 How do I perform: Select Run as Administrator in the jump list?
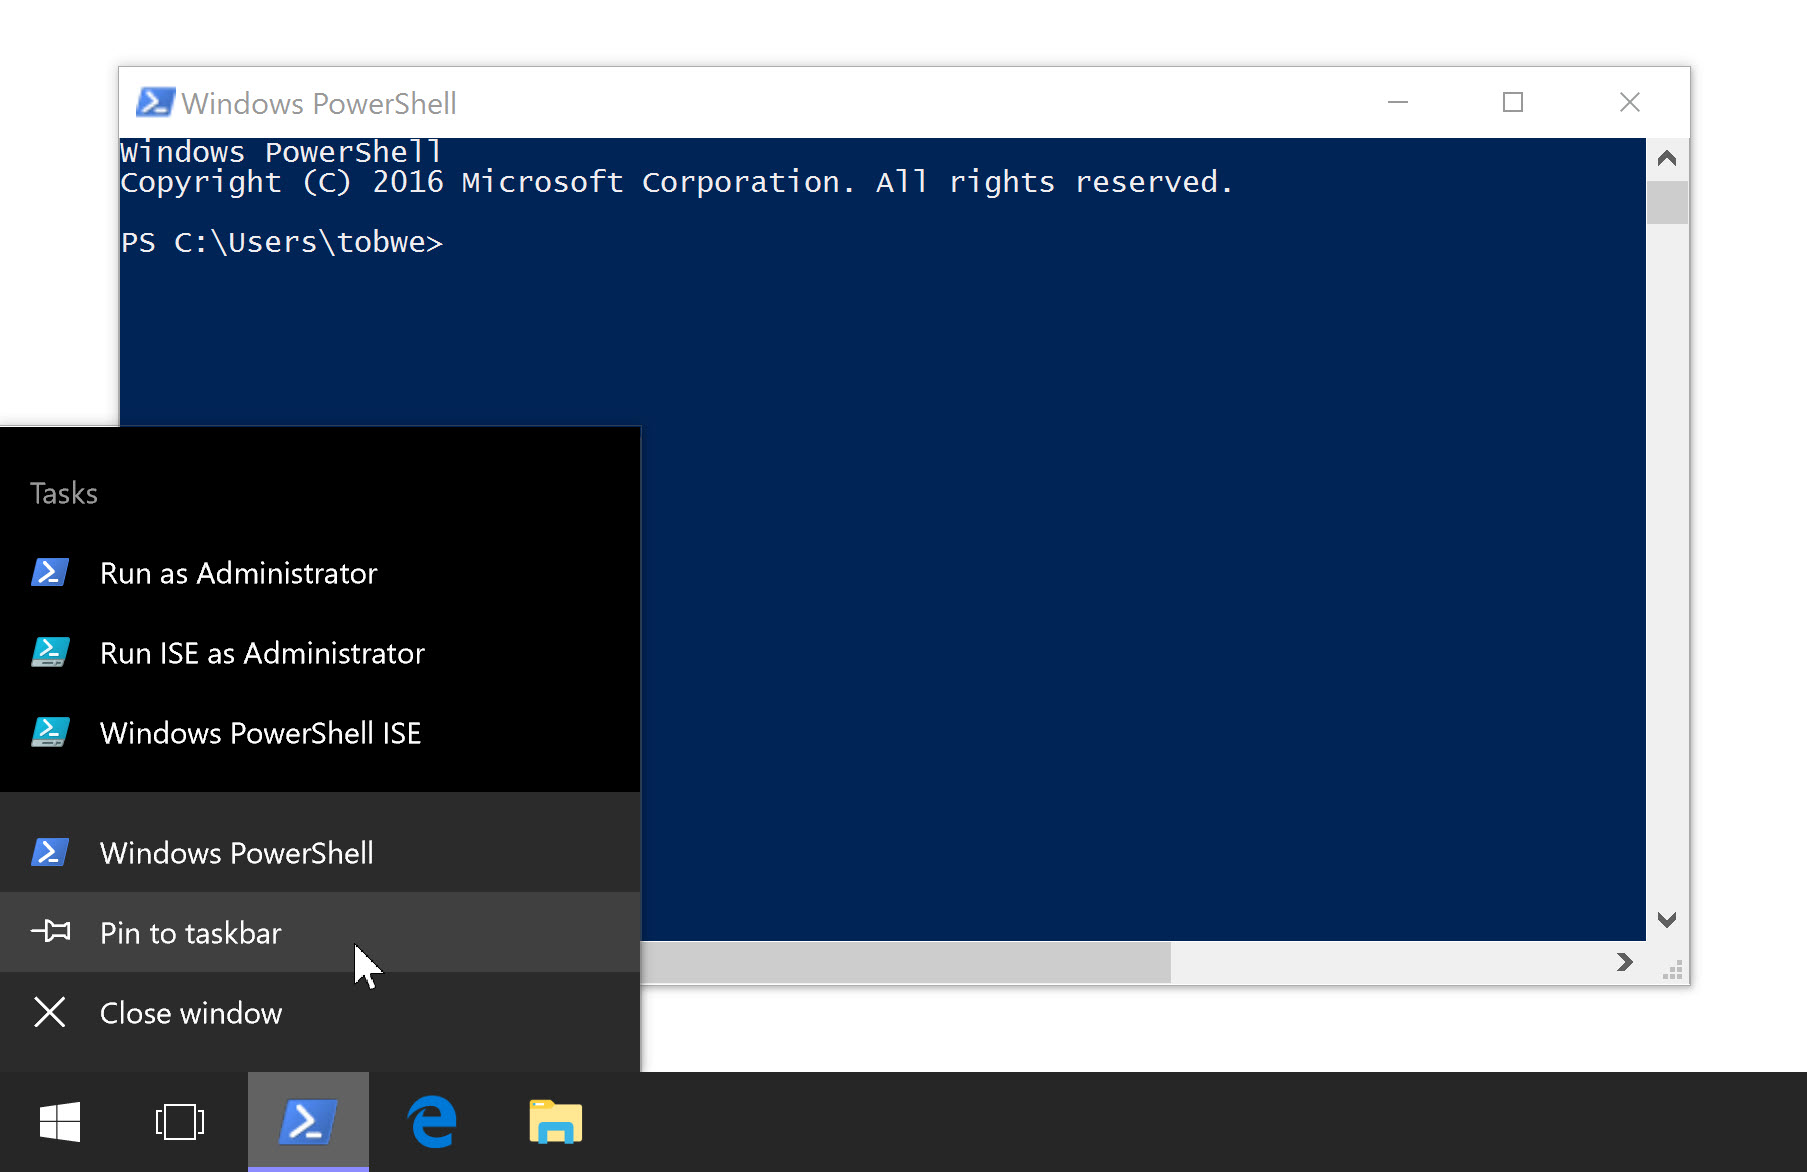tap(320, 573)
